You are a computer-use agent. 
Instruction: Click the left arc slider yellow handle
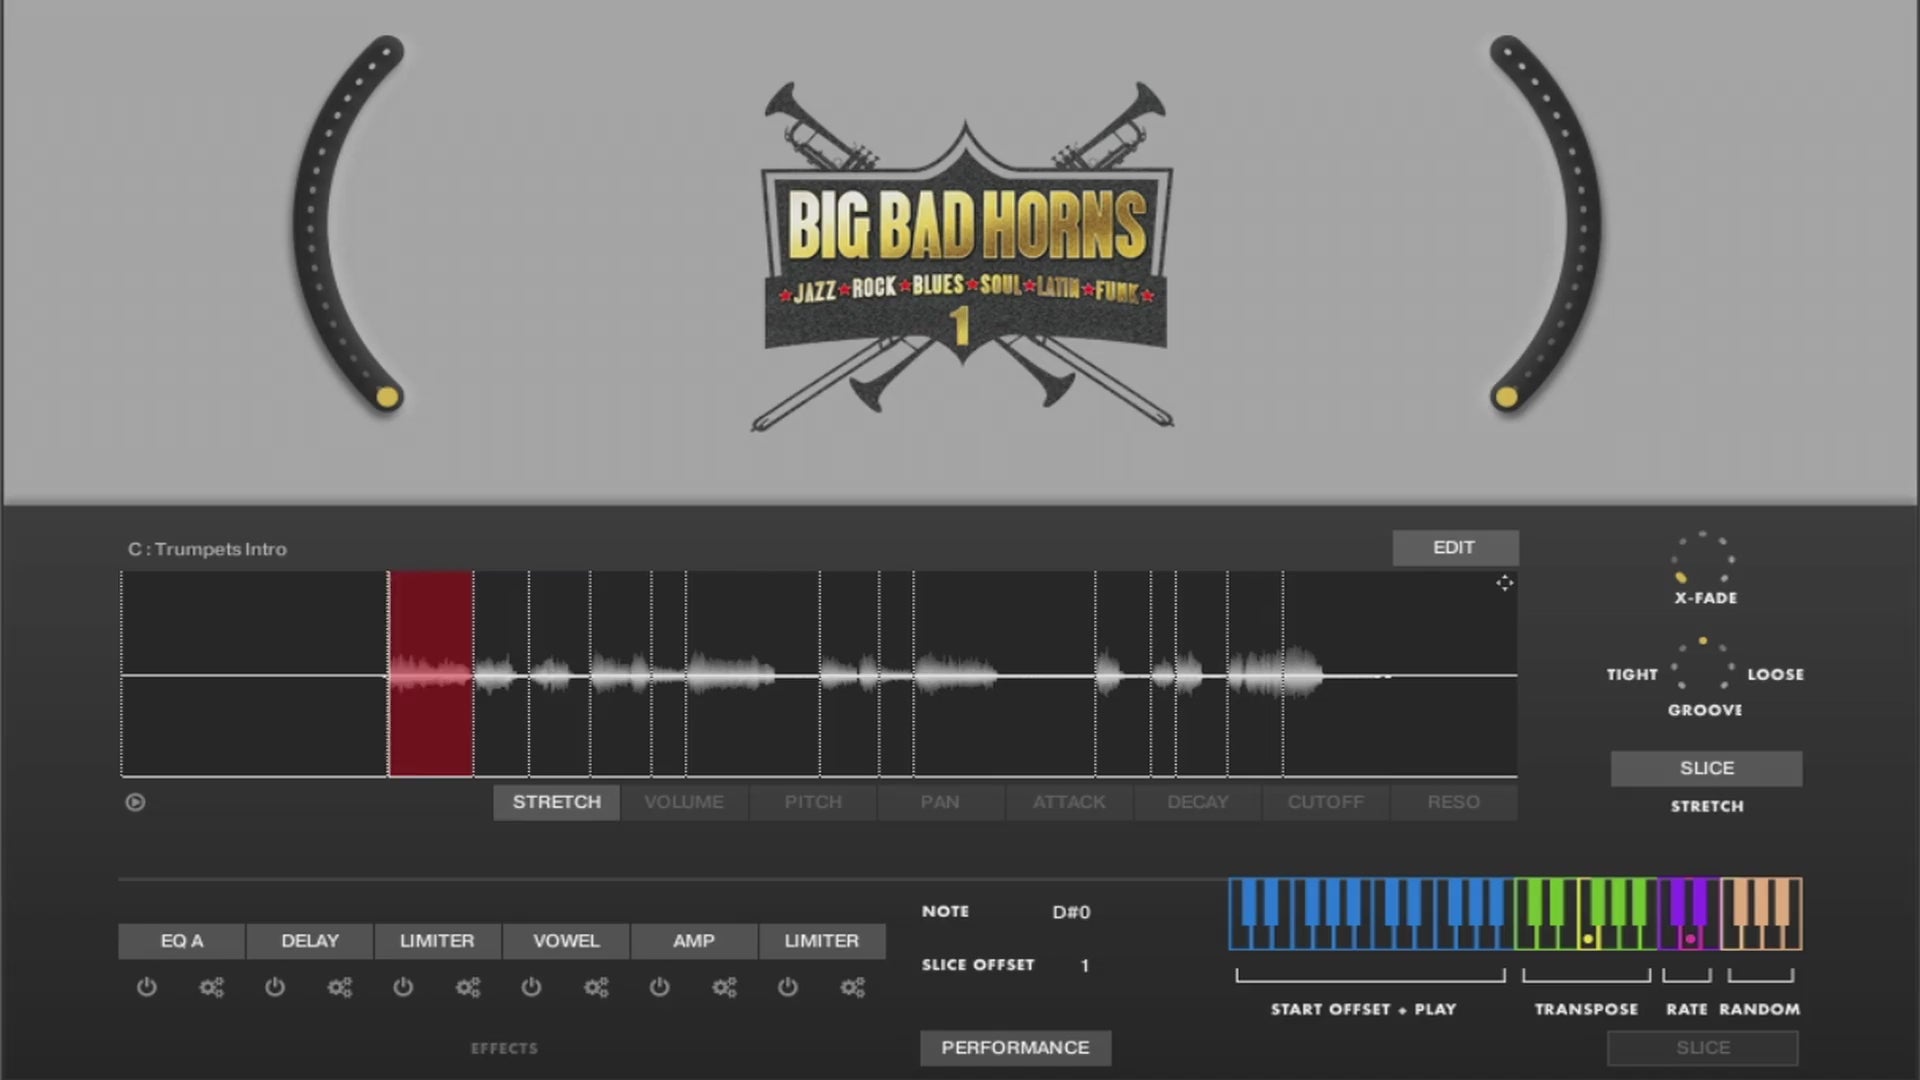pyautogui.click(x=388, y=397)
